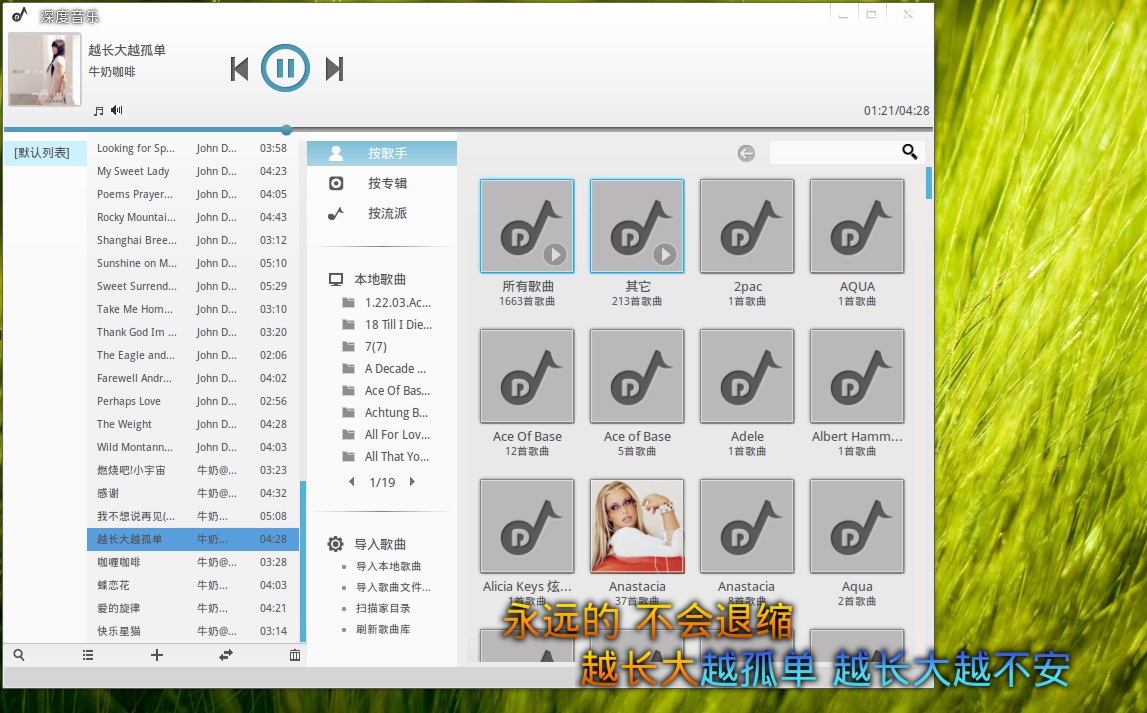The width and height of the screenshot is (1147, 713).
Task: Go to next folder page arrow
Action: 412,481
